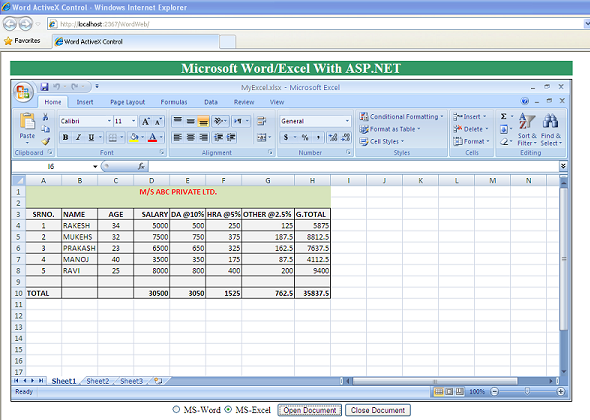The height and width of the screenshot is (420, 590).
Task: Open the Home ribbon tab
Action: pos(53,102)
